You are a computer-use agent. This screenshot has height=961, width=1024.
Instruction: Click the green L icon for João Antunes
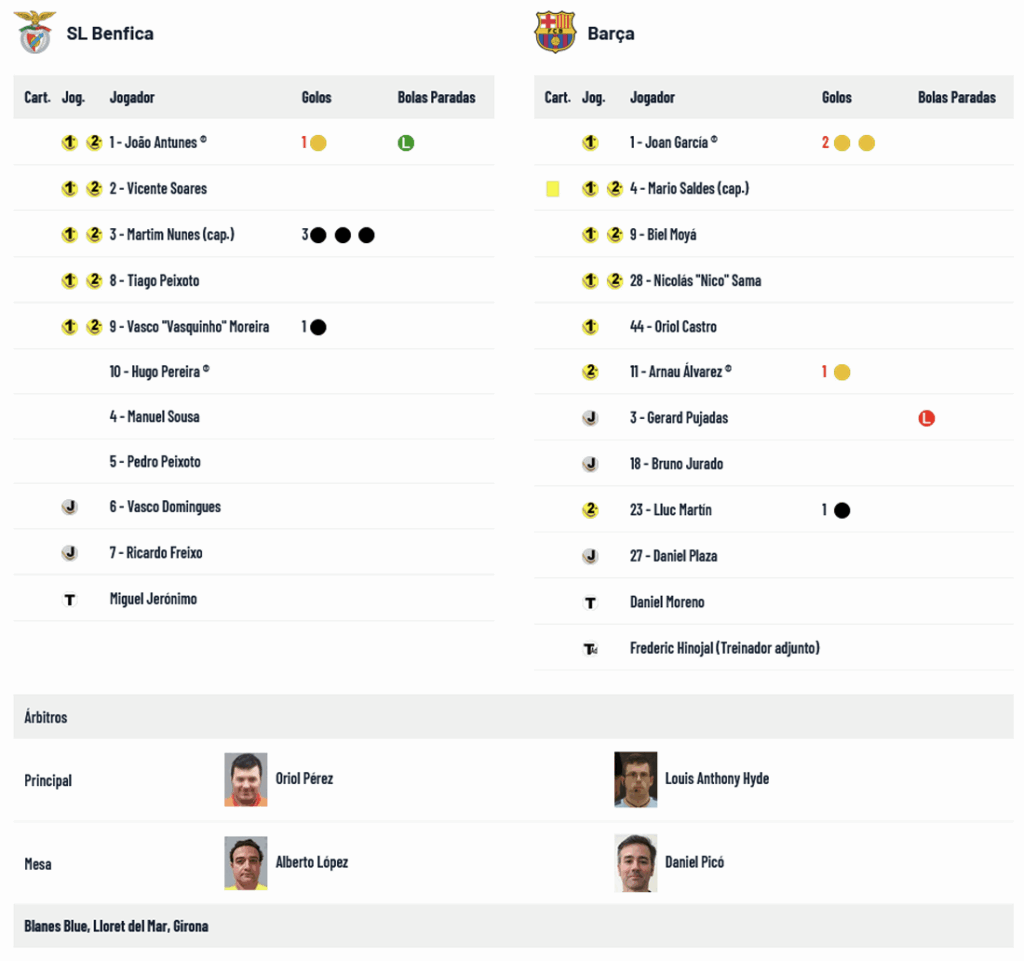[405, 143]
